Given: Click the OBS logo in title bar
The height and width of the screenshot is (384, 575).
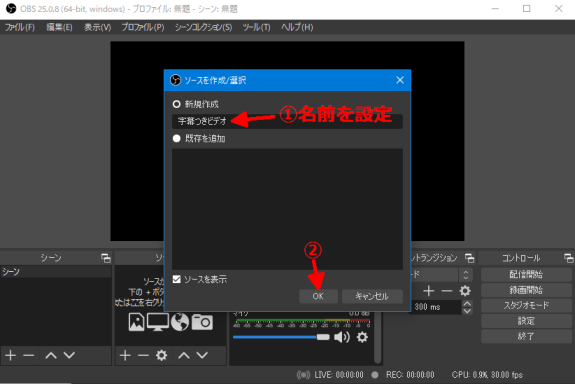Looking at the screenshot, I should point(11,8).
